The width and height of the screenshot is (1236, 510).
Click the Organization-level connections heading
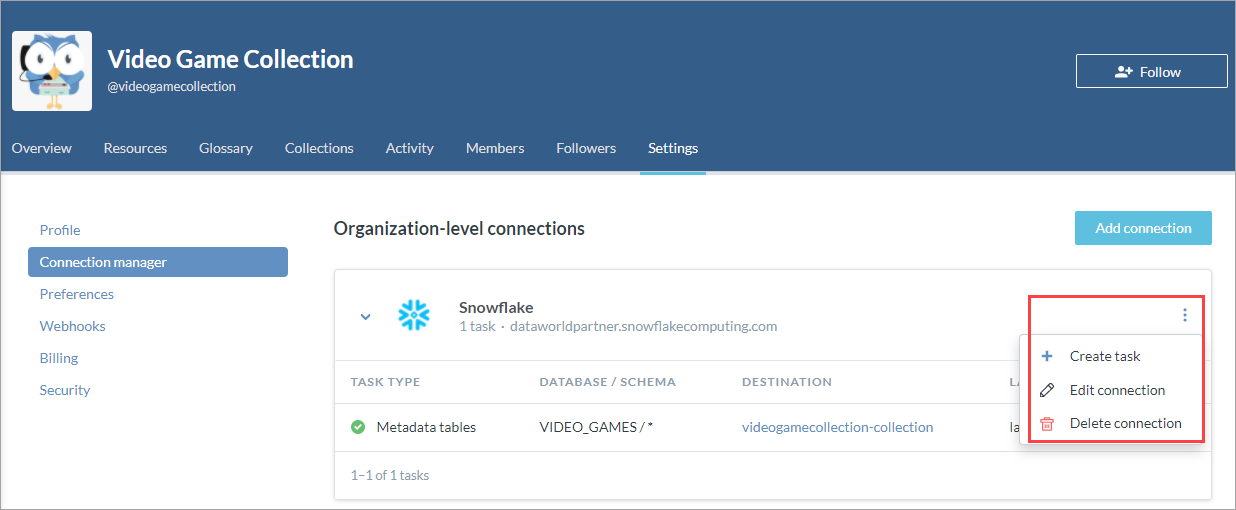(459, 228)
